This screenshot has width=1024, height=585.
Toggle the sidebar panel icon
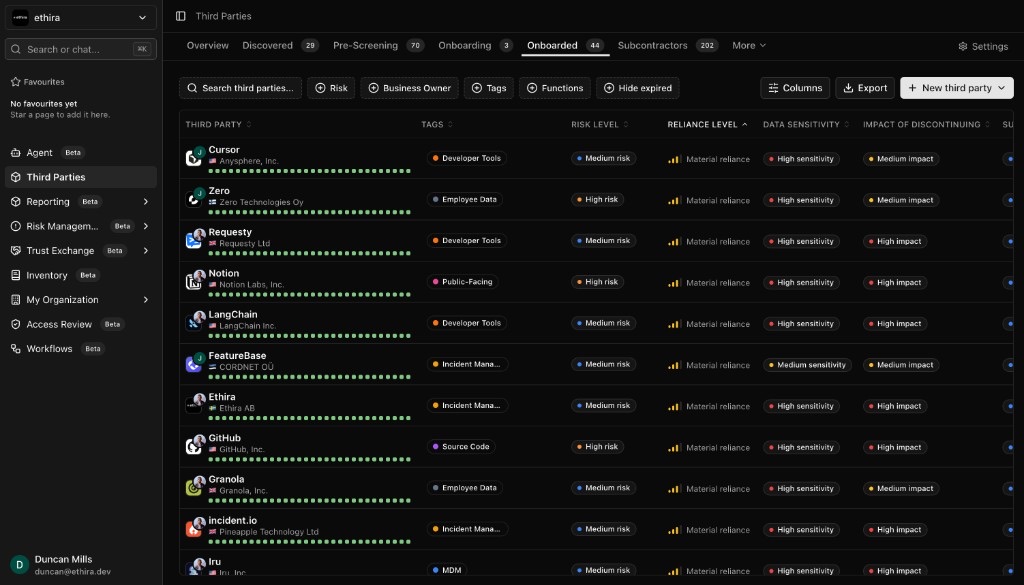(181, 16)
